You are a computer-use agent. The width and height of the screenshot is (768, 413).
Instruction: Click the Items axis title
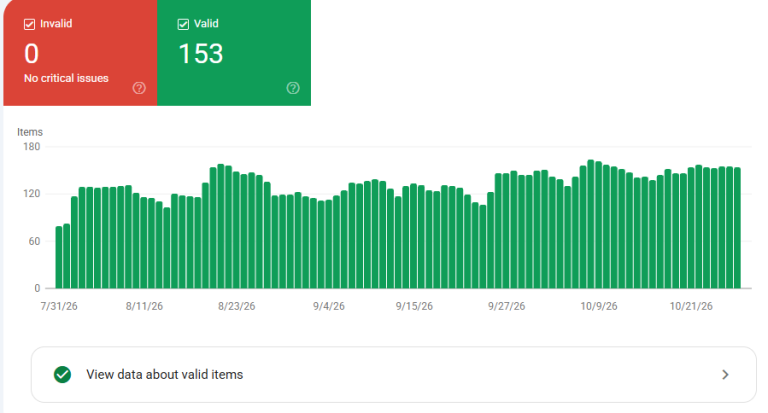30,132
